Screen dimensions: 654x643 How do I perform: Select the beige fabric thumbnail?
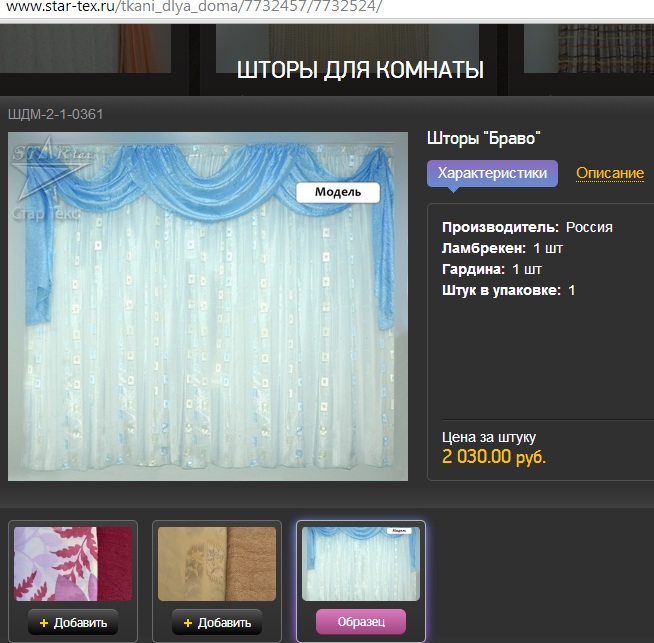tap(217, 564)
